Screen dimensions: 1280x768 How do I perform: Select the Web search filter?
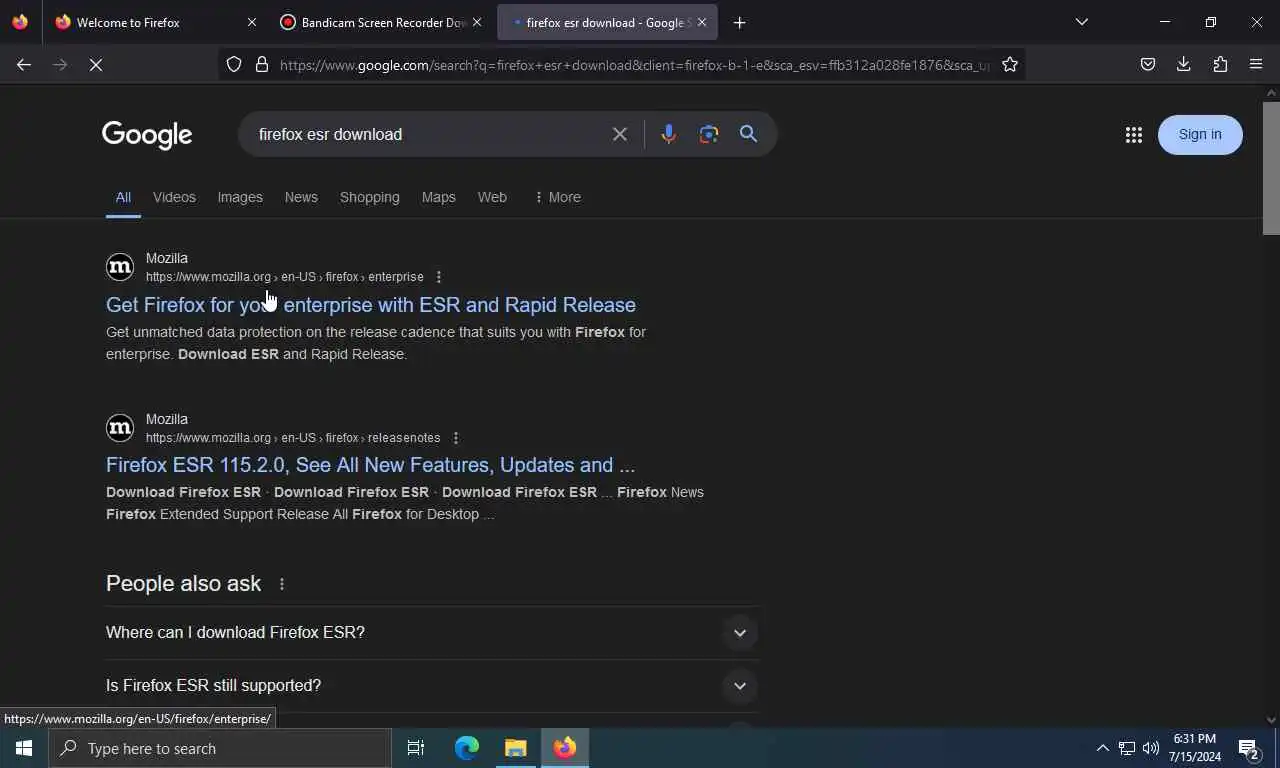tap(492, 197)
